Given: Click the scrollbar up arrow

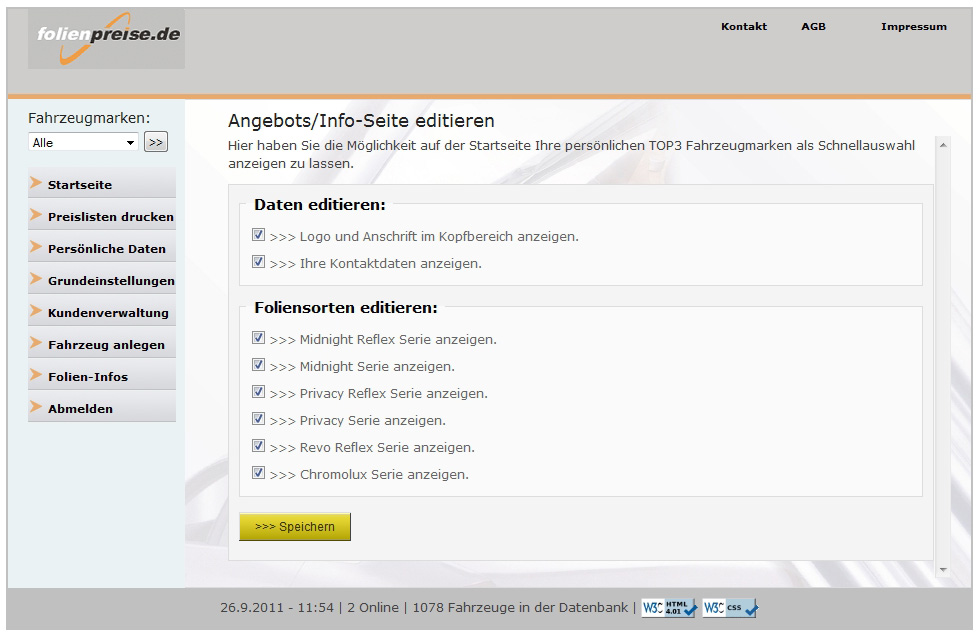Looking at the screenshot, I should tap(943, 145).
